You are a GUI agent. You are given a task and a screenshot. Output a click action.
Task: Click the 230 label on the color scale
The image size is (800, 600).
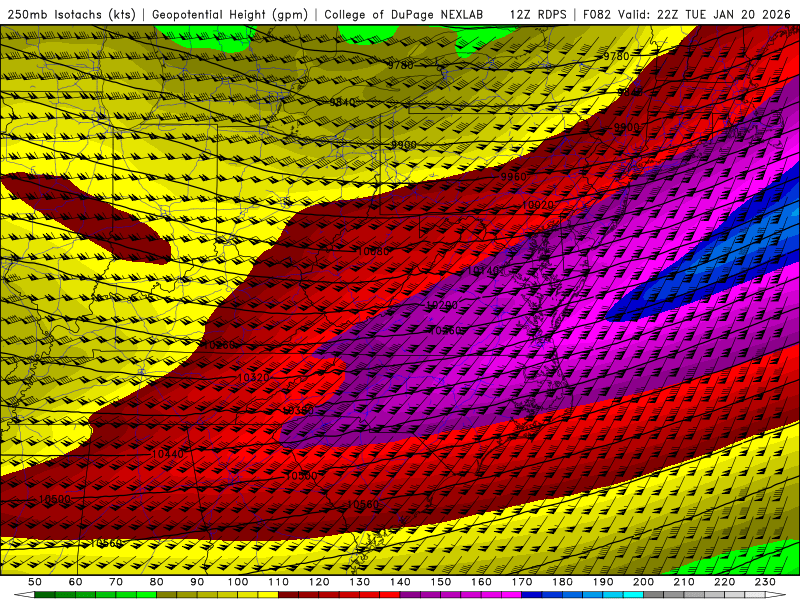click(765, 581)
